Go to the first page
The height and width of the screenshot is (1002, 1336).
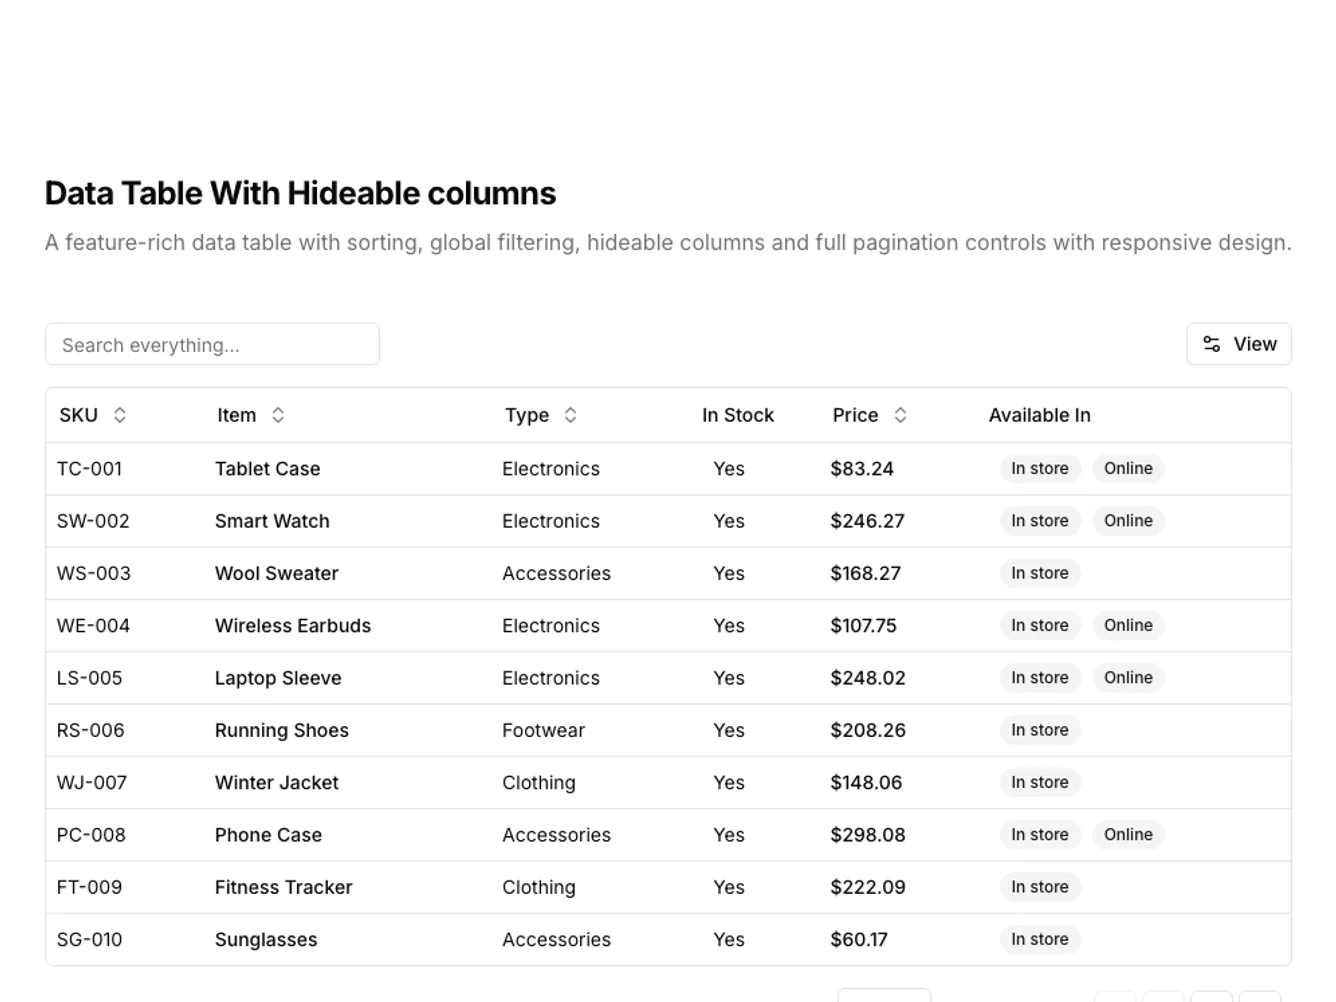click(1115, 998)
